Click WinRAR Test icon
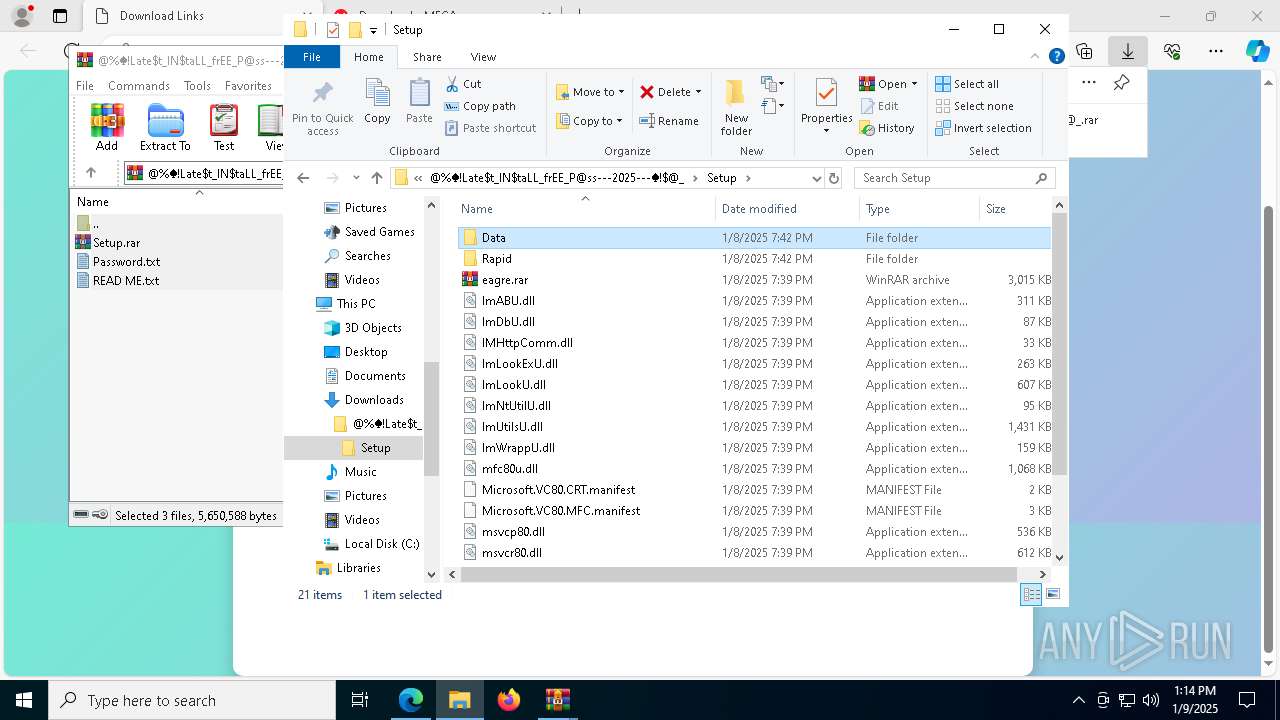The width and height of the screenshot is (1280, 720). (x=224, y=128)
